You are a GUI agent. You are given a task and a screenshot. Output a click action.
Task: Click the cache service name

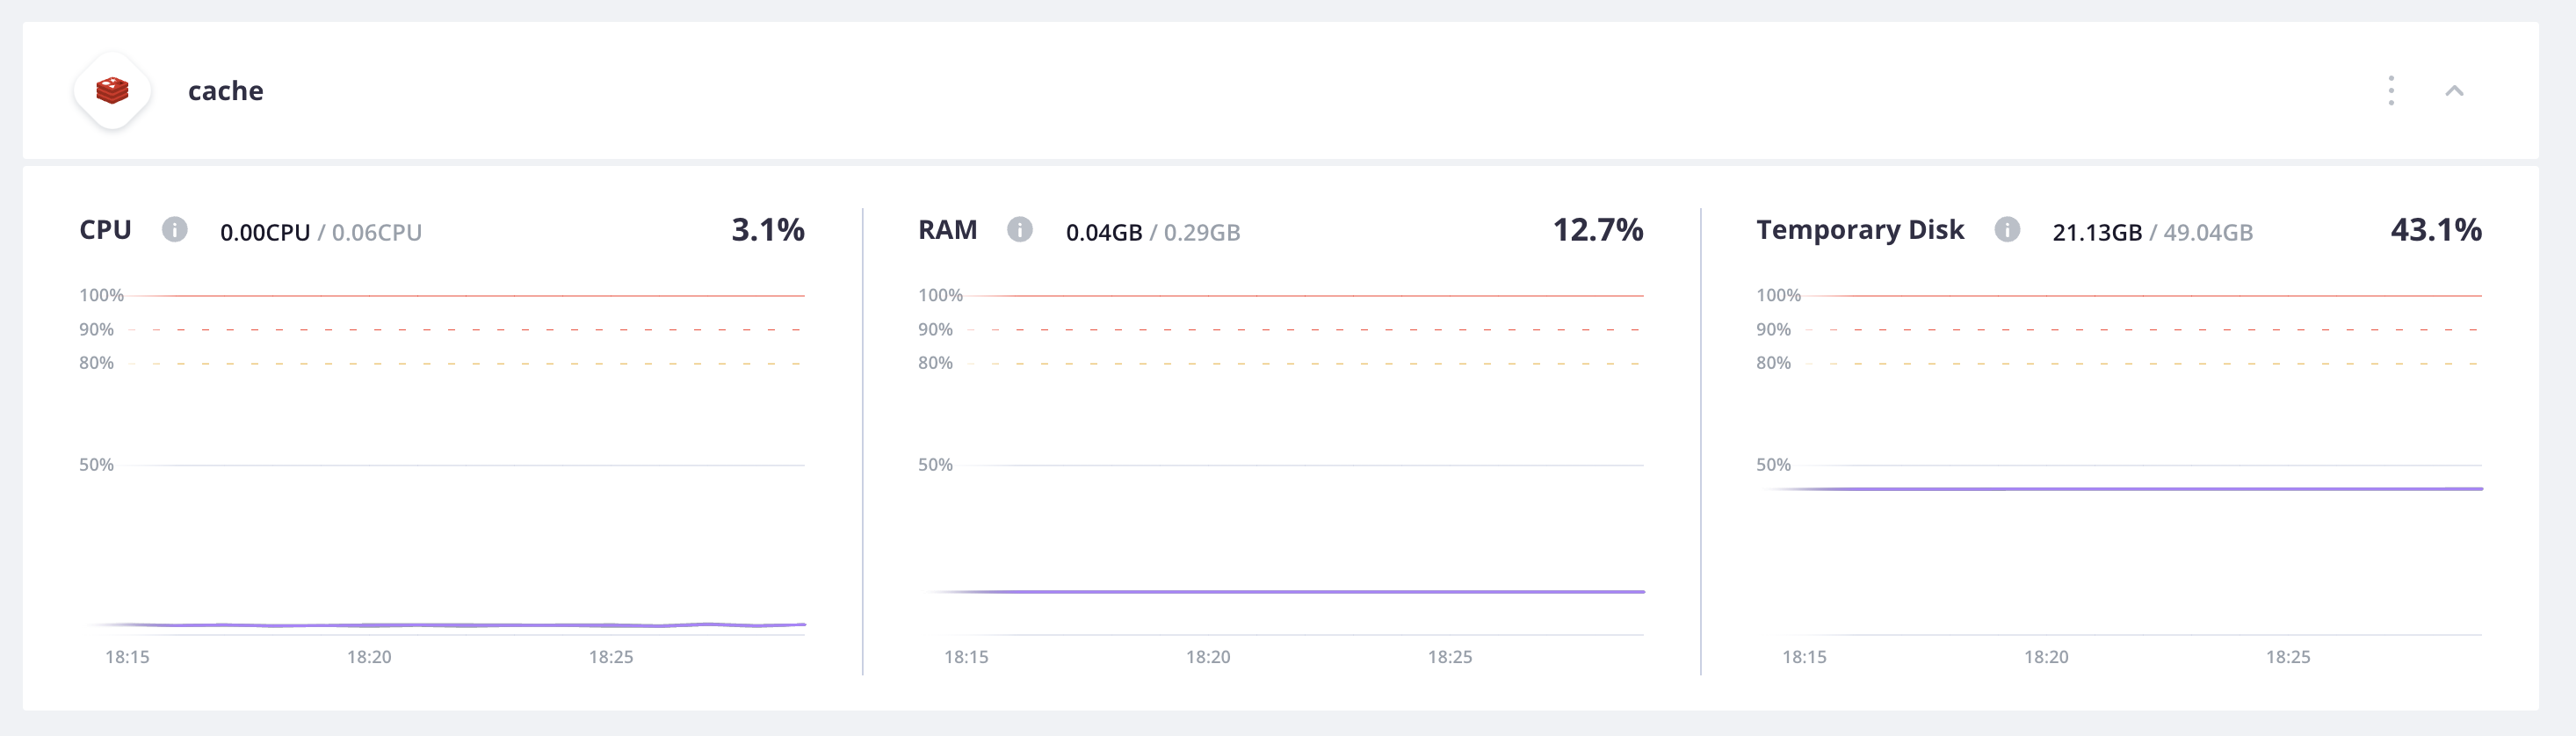(226, 91)
